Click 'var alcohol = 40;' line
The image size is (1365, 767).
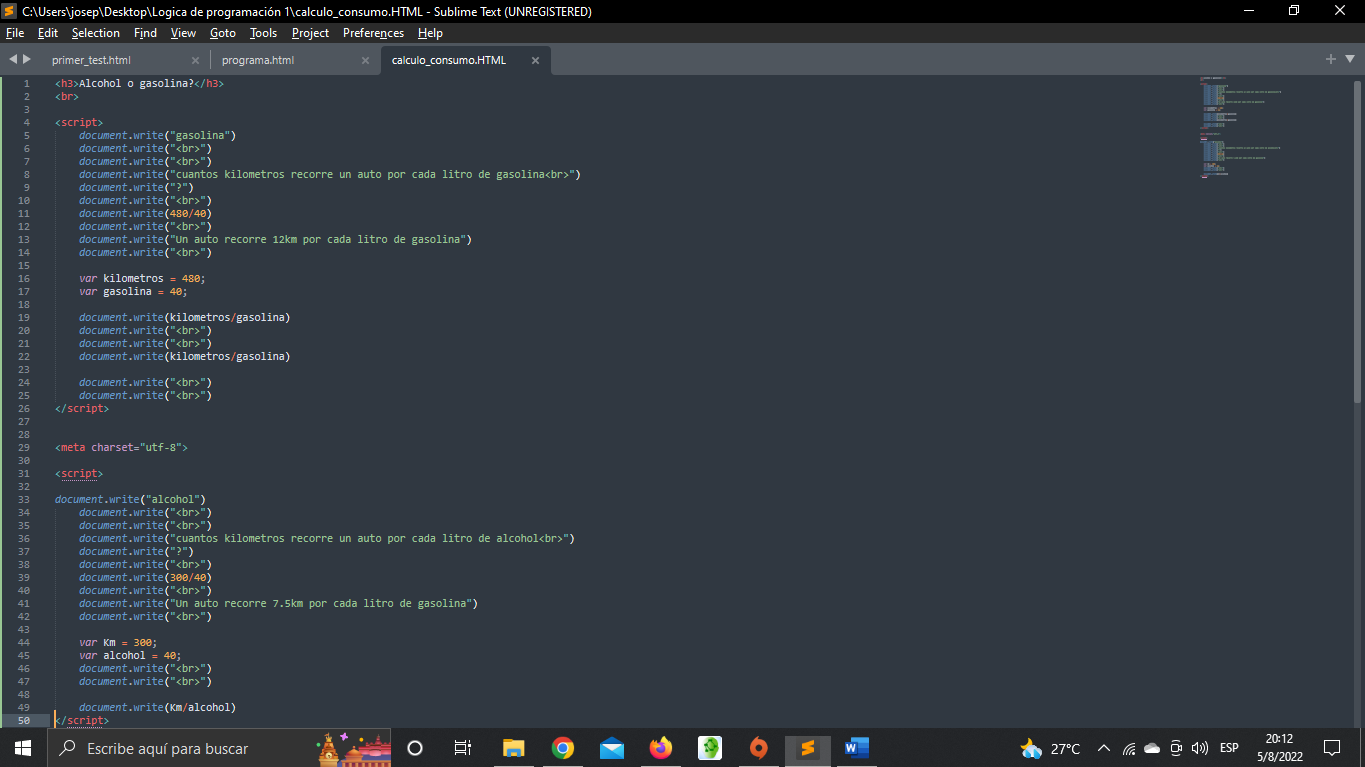(130, 655)
